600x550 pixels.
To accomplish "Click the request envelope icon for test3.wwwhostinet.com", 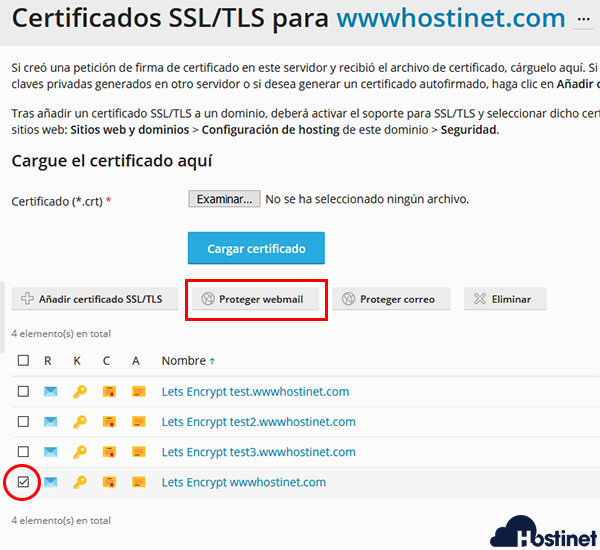I will click(x=51, y=452).
